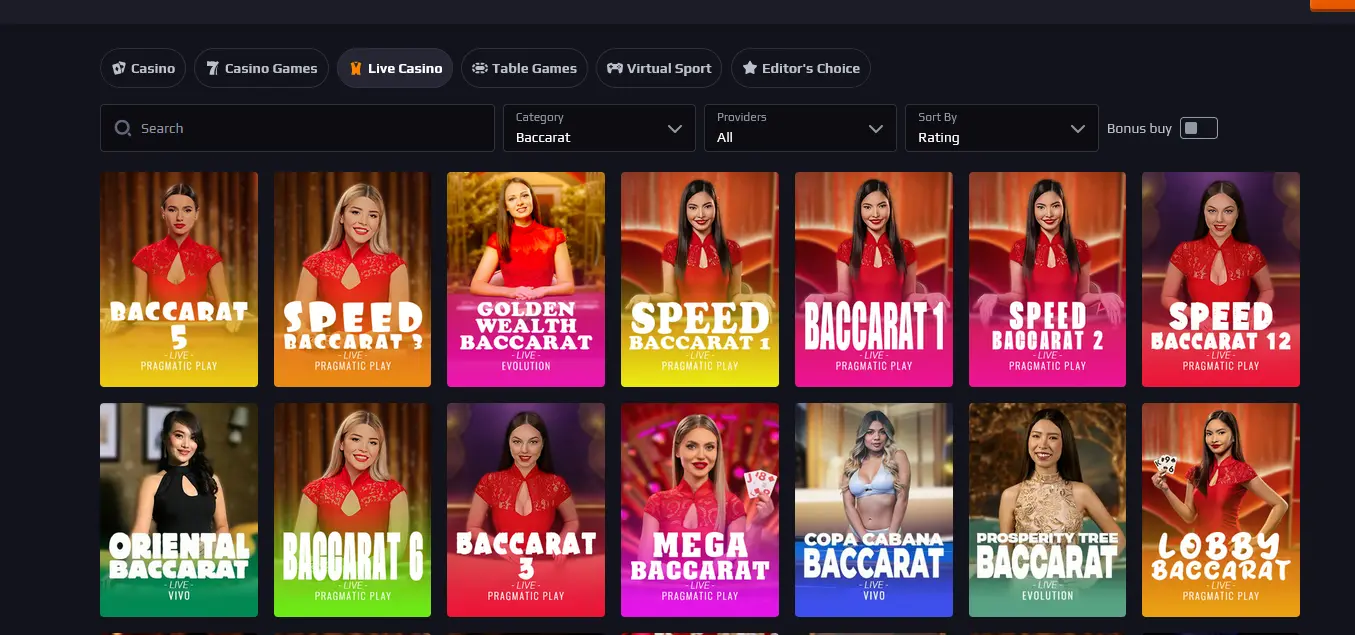Image resolution: width=1355 pixels, height=635 pixels.
Task: Open the Virtual Sport tab
Action: (659, 68)
